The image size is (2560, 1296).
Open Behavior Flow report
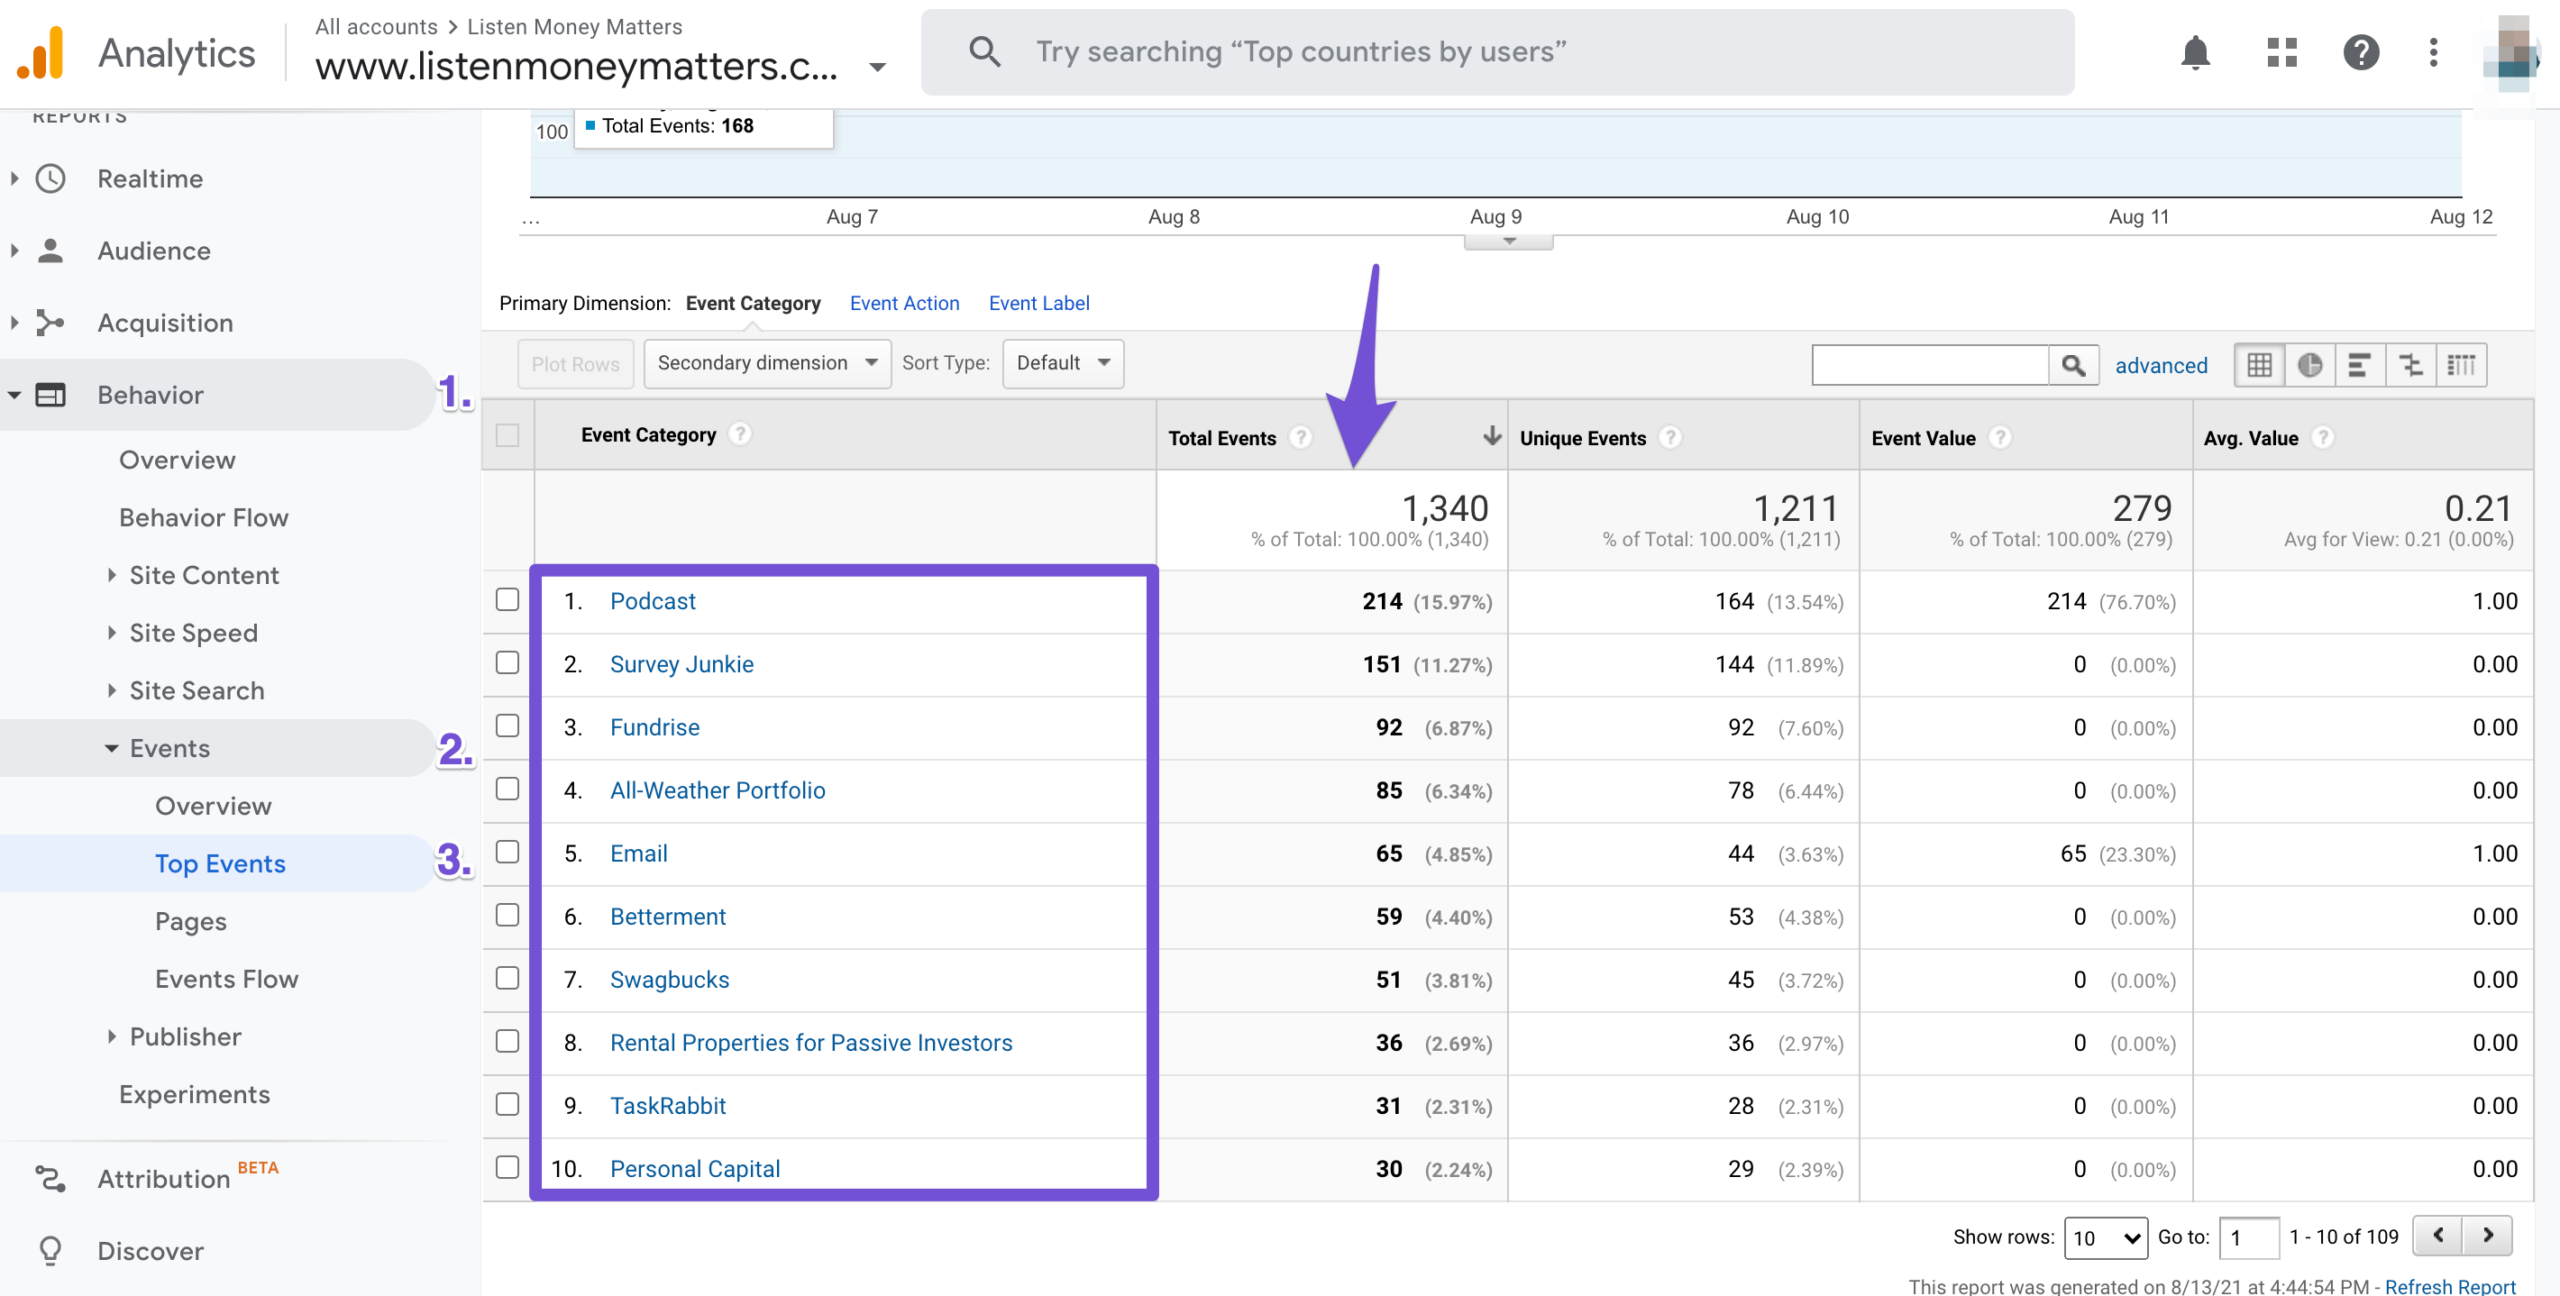click(204, 518)
